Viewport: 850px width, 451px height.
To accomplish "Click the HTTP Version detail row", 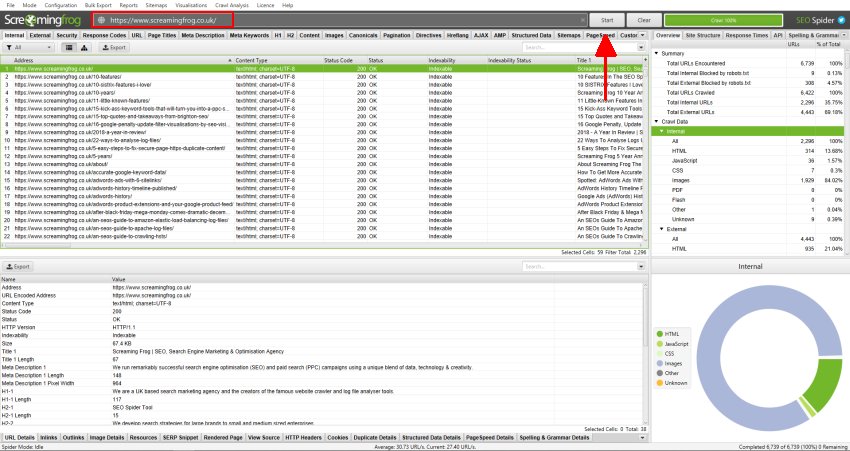I will click(x=321, y=327).
